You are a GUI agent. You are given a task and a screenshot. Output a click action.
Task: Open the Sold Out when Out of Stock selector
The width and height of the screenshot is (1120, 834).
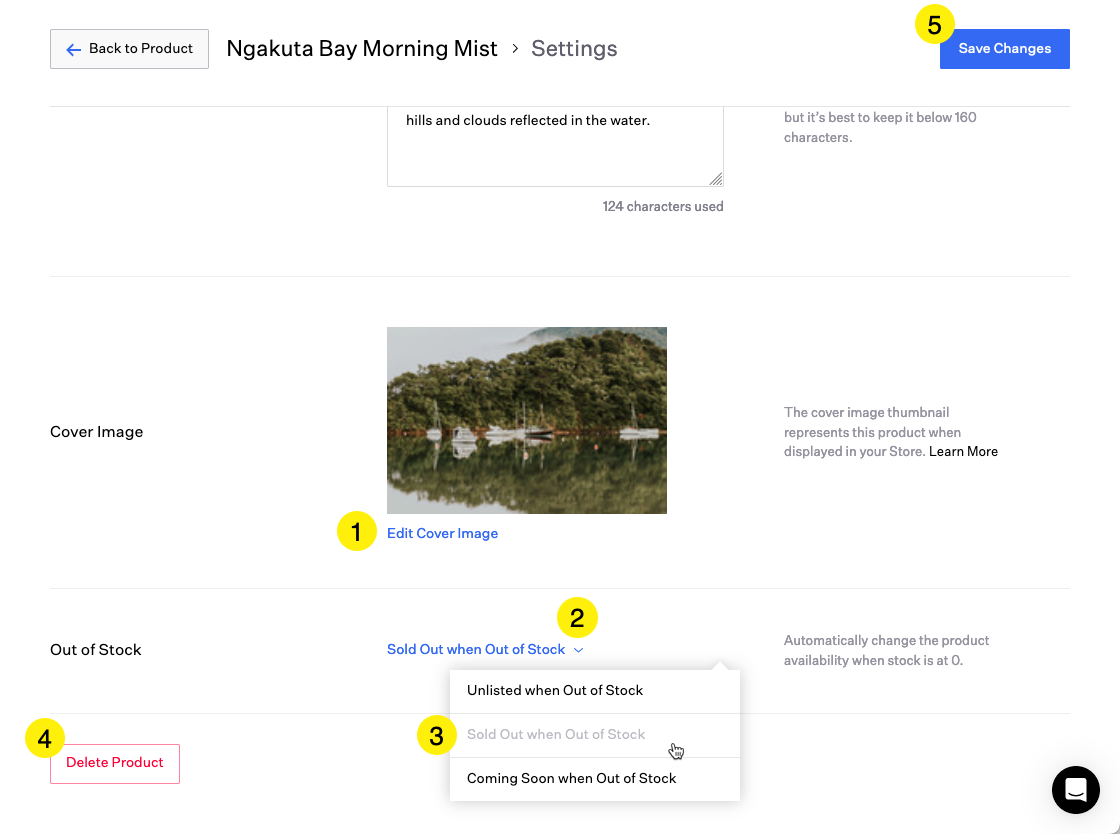(476, 650)
